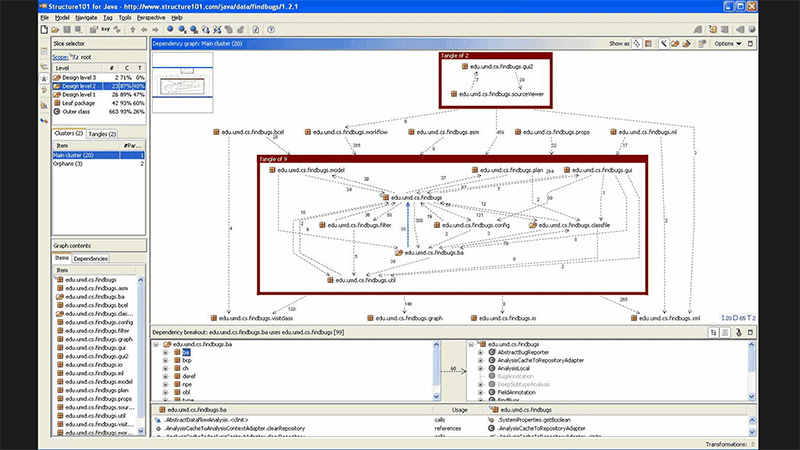The image size is (800, 450).
Task: Select the Outer class level row
Action: click(99, 112)
